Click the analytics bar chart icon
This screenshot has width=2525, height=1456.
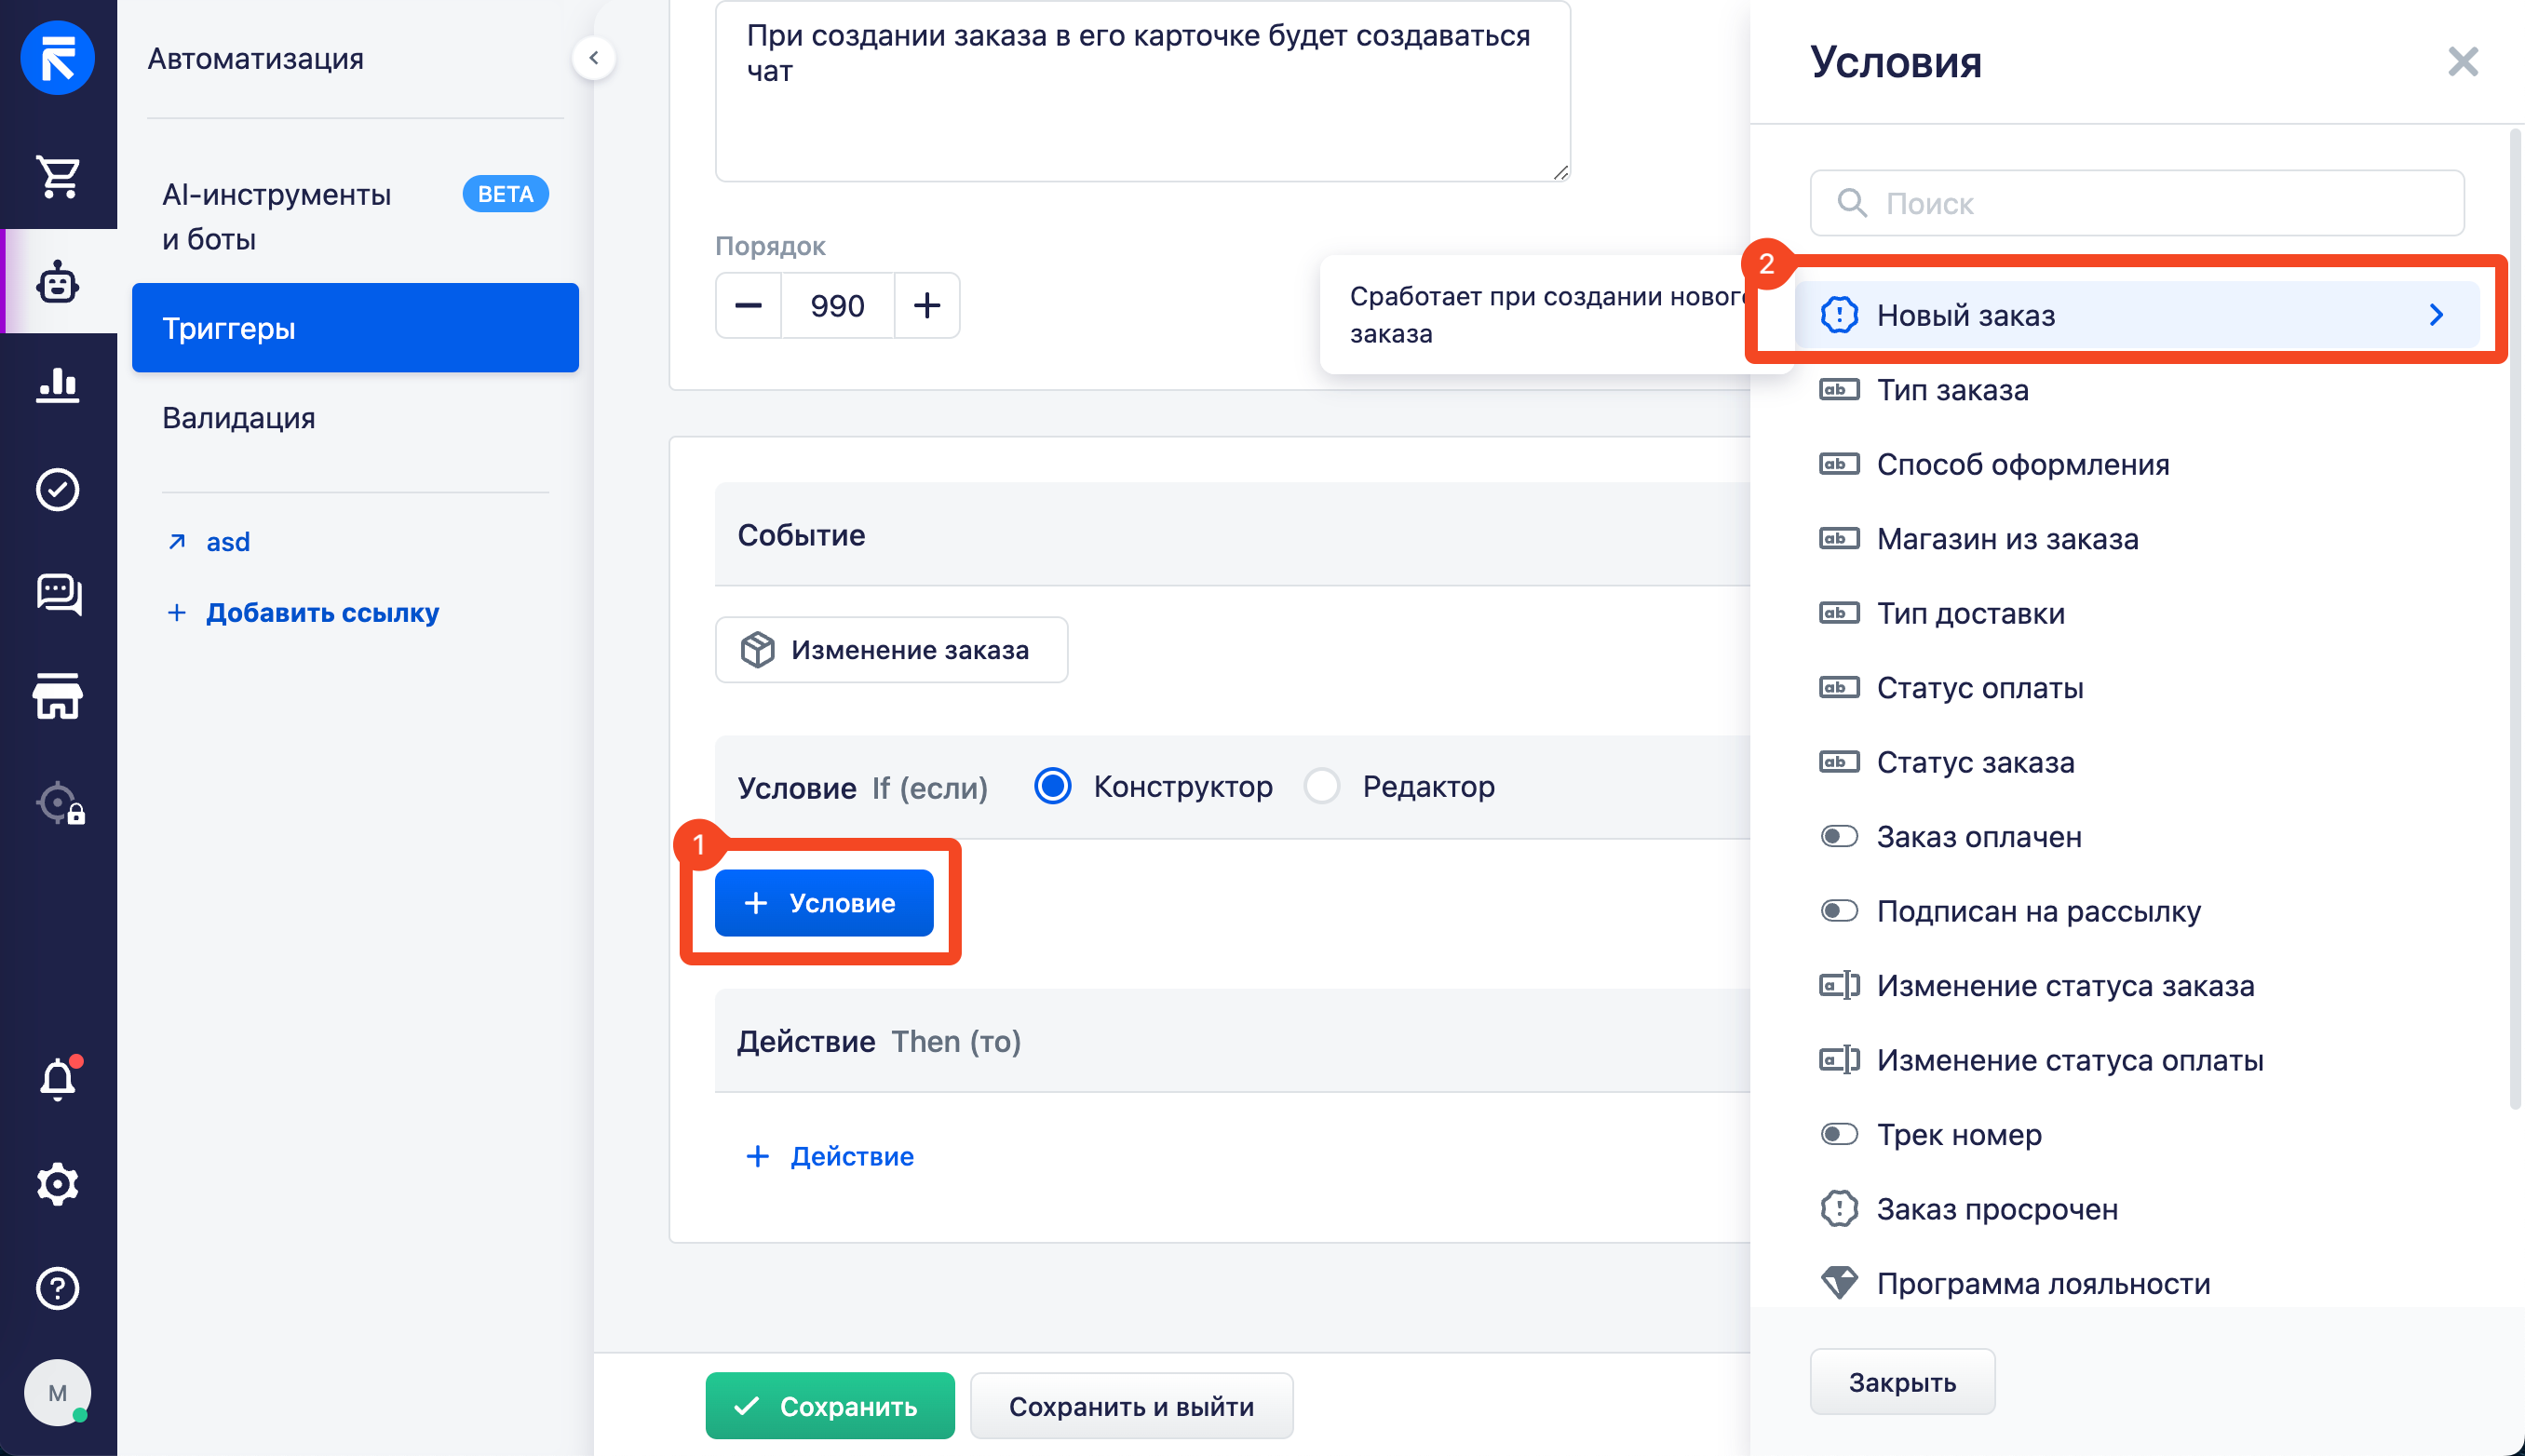pyautogui.click(x=58, y=384)
